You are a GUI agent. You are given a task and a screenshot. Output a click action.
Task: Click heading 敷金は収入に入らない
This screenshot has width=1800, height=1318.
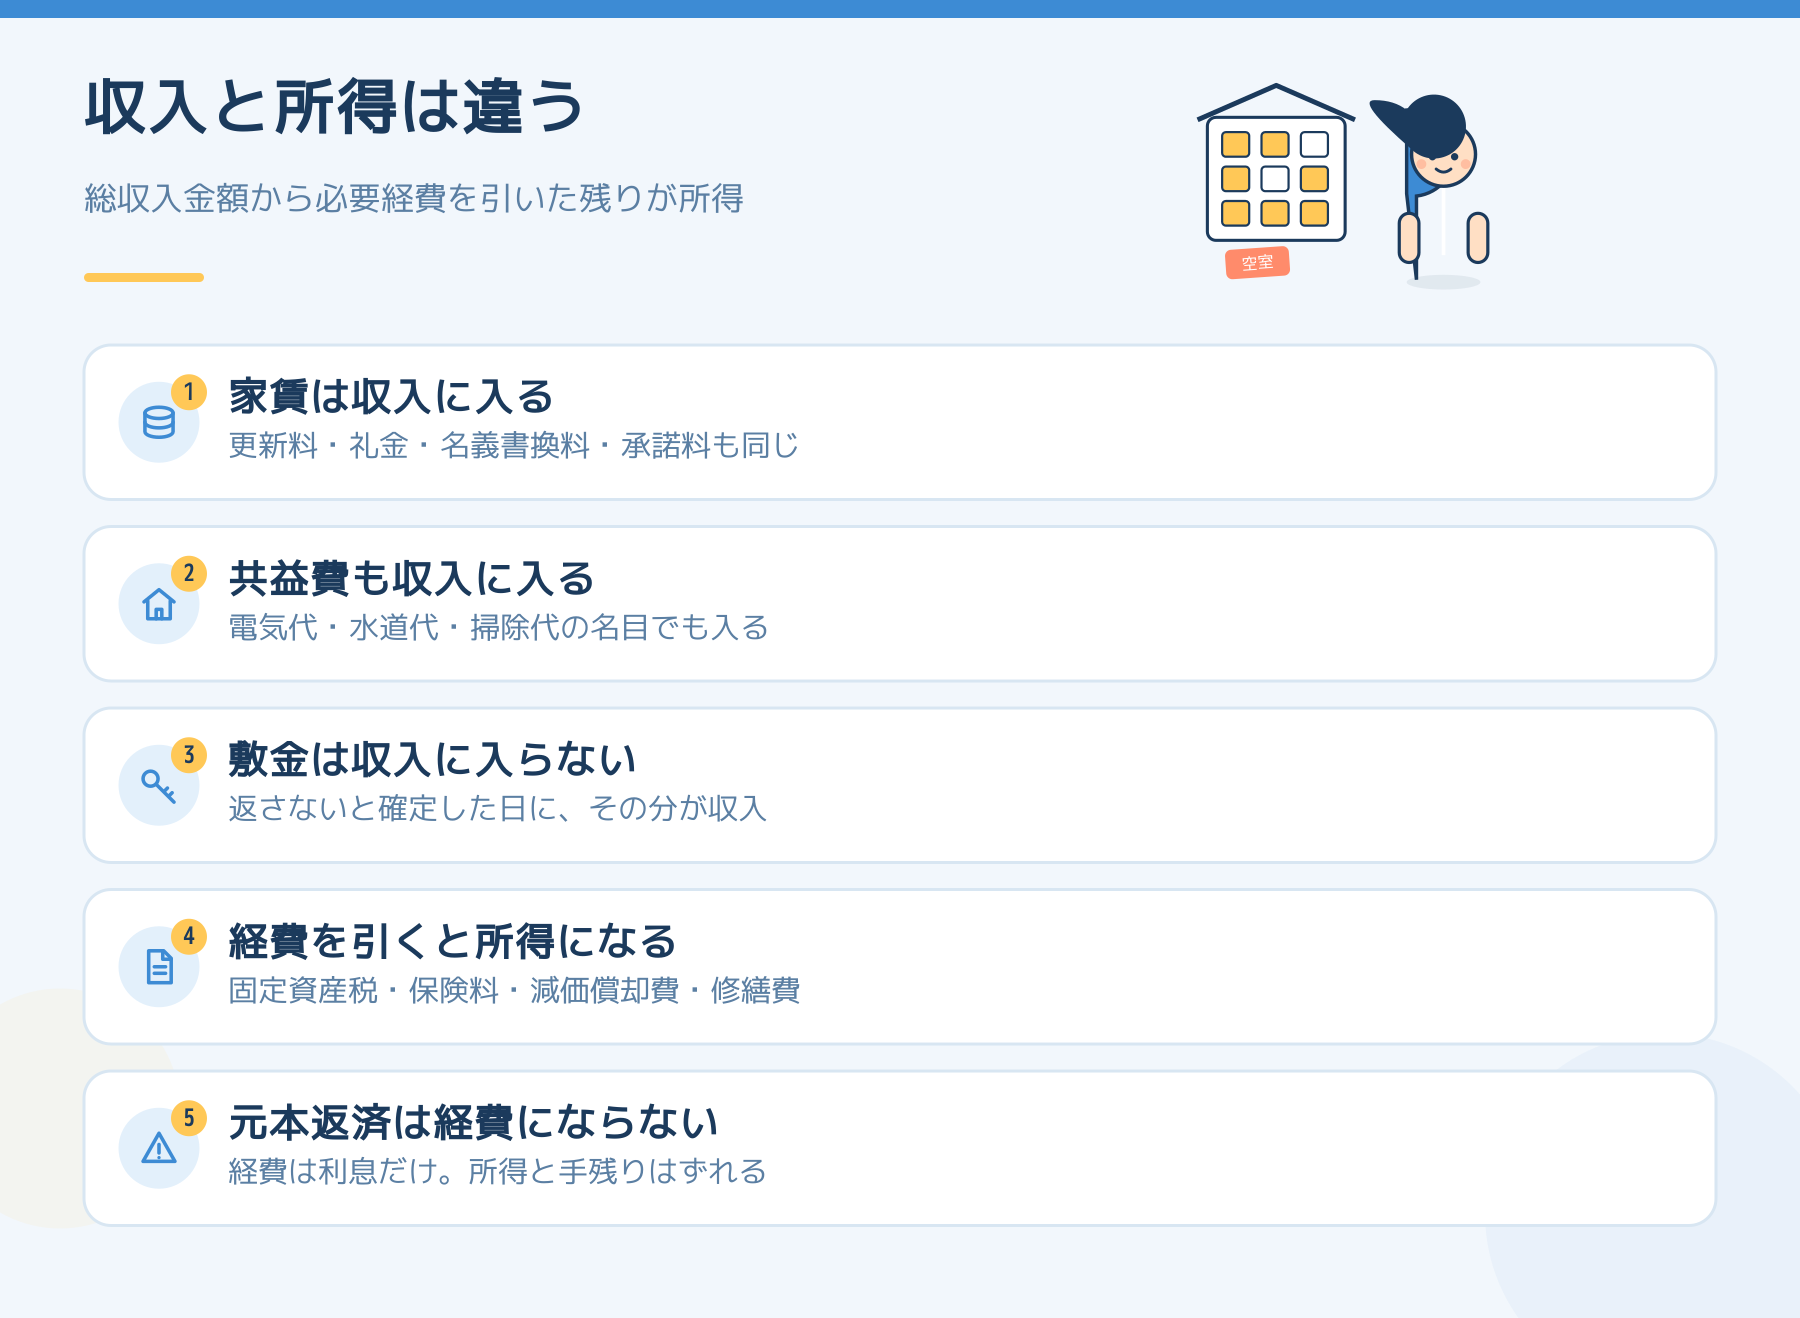(432, 760)
